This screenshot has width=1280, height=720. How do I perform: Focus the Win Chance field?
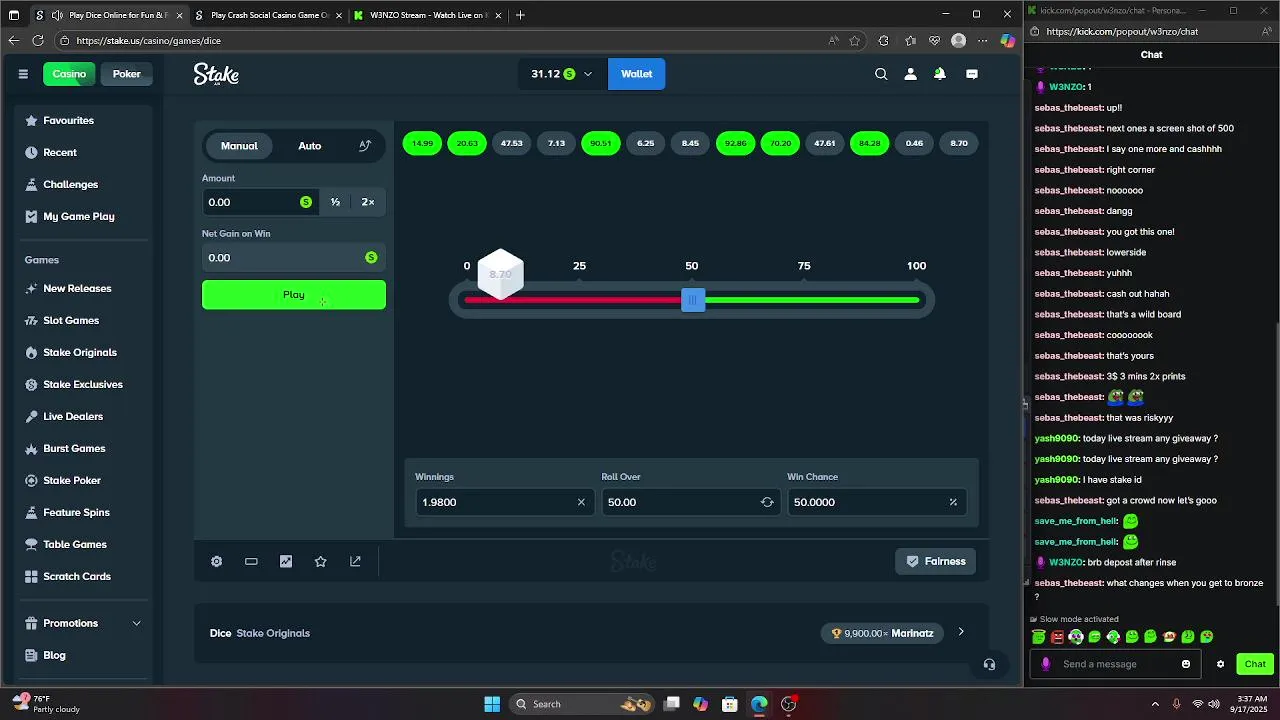[876, 502]
